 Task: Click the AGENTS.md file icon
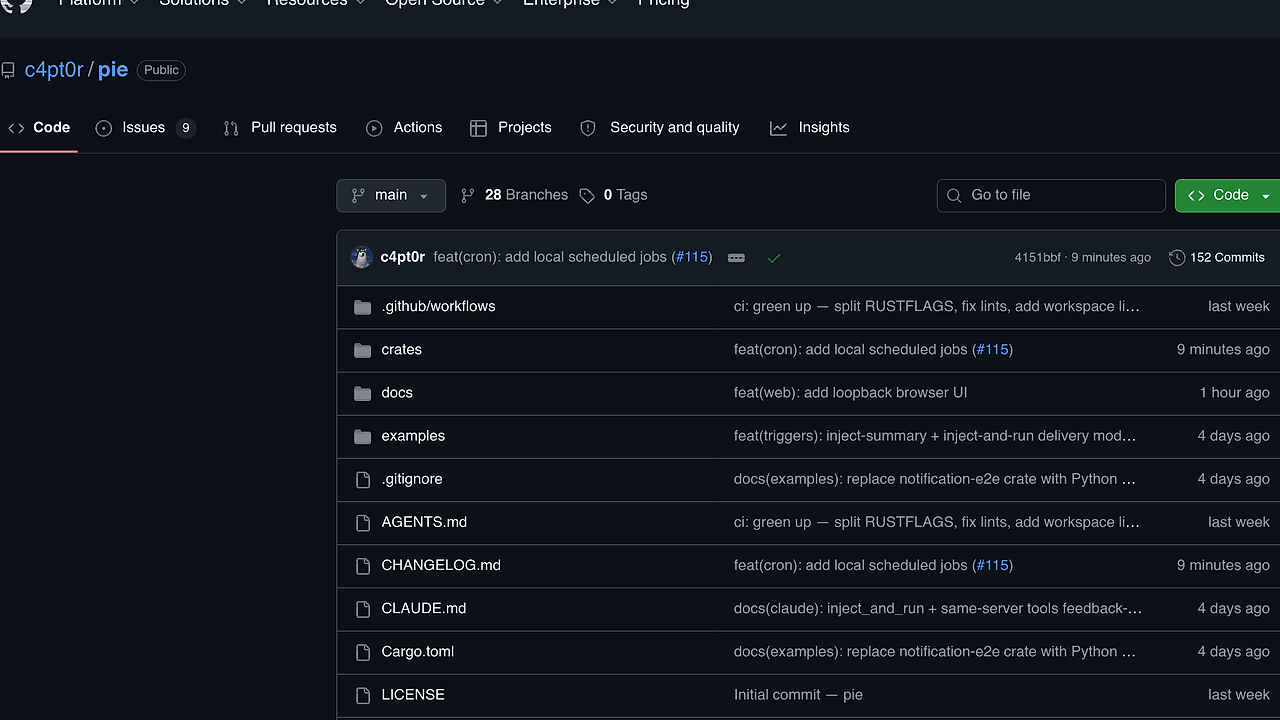pyautogui.click(x=363, y=523)
